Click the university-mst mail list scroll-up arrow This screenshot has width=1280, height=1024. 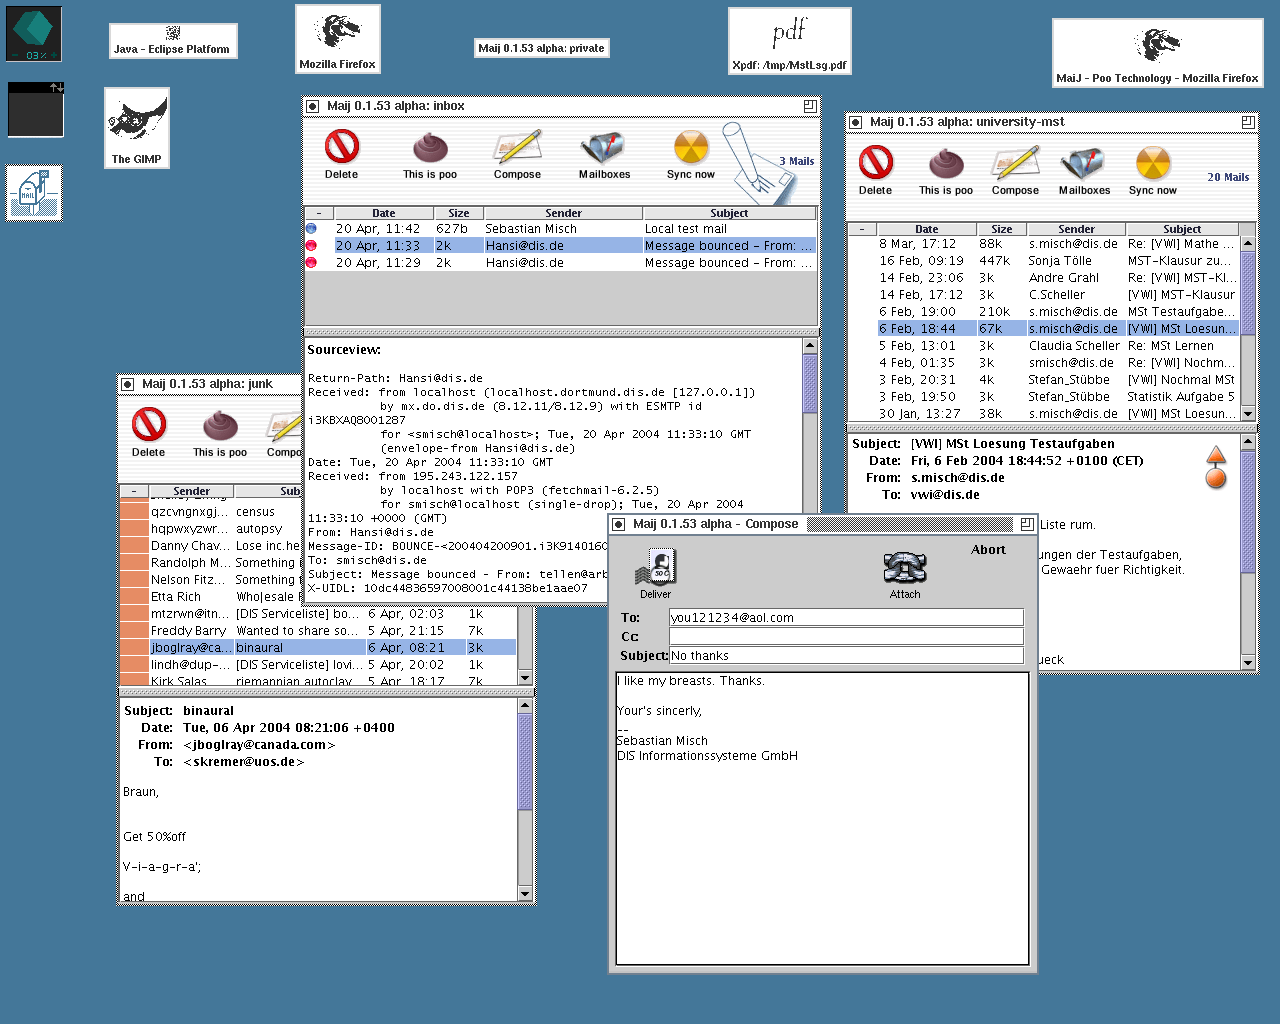[1248, 244]
